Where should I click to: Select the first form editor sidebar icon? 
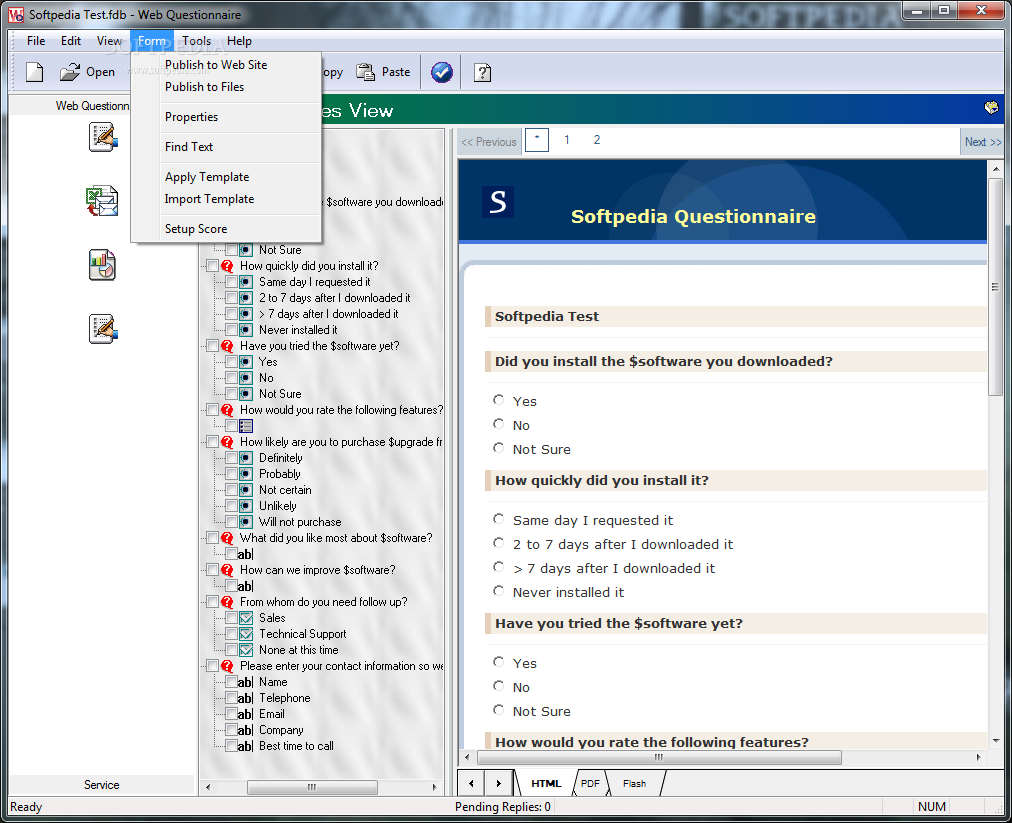[x=103, y=137]
